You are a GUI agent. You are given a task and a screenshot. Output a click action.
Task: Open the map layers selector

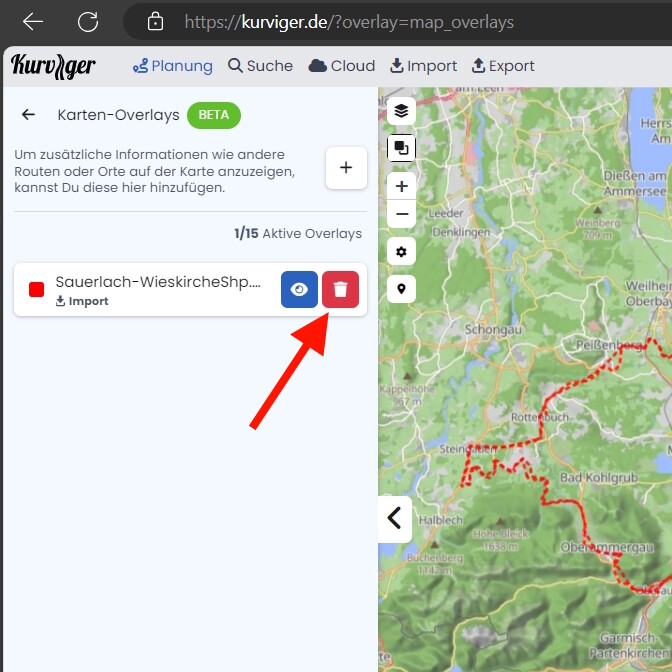point(401,110)
